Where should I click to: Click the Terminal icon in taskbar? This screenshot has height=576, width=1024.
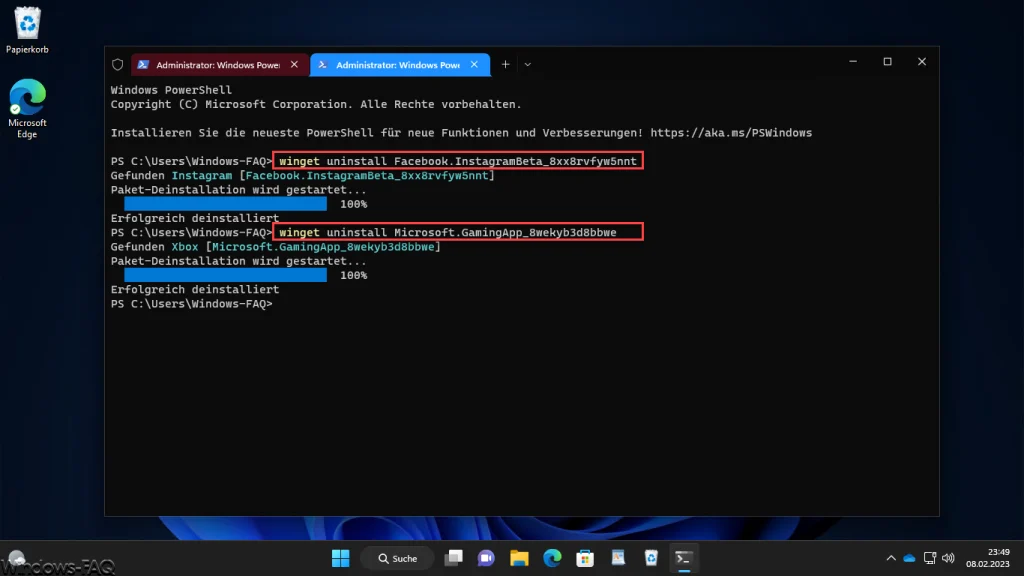pos(684,558)
